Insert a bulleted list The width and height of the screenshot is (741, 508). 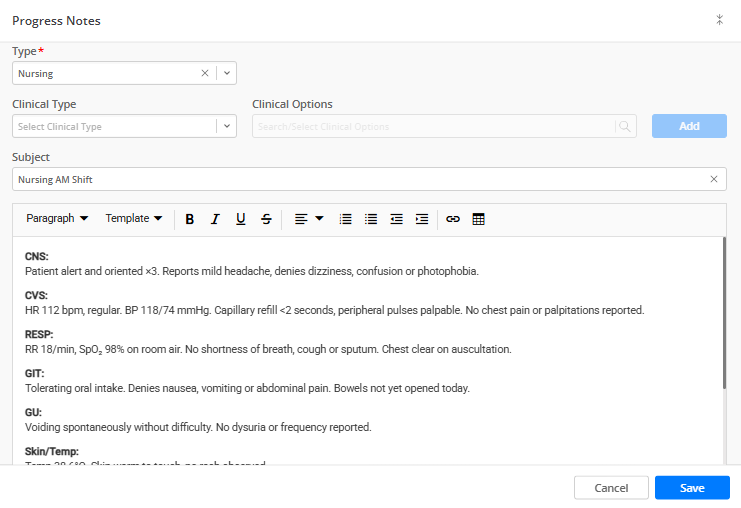[371, 219]
